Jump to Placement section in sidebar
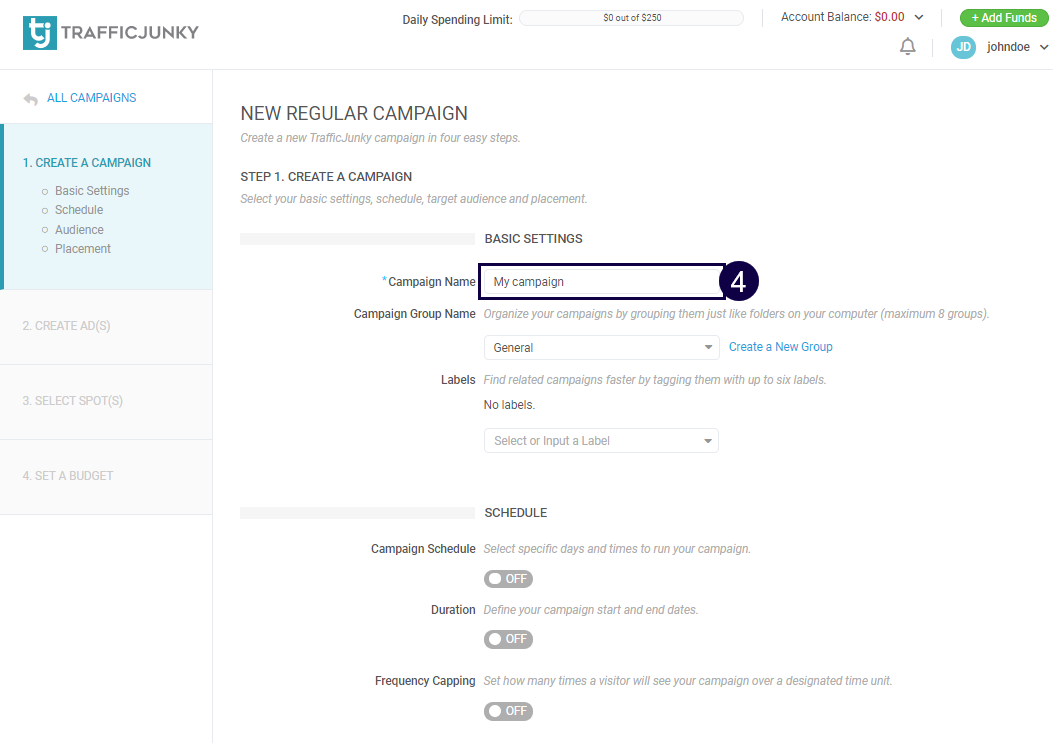1053x743 pixels. pos(83,249)
